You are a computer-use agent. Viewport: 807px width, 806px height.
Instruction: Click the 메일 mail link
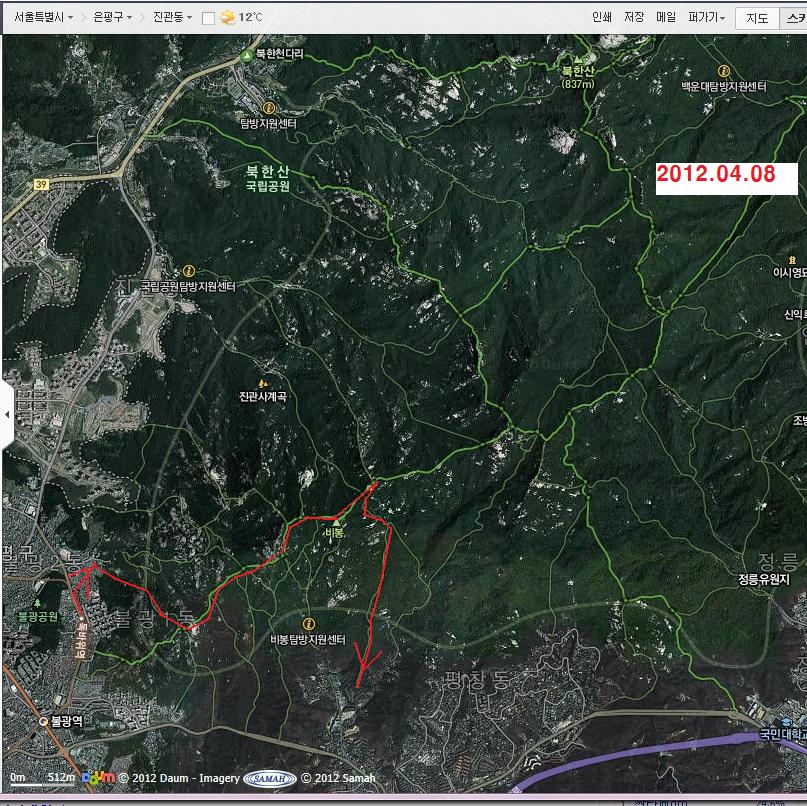click(666, 17)
